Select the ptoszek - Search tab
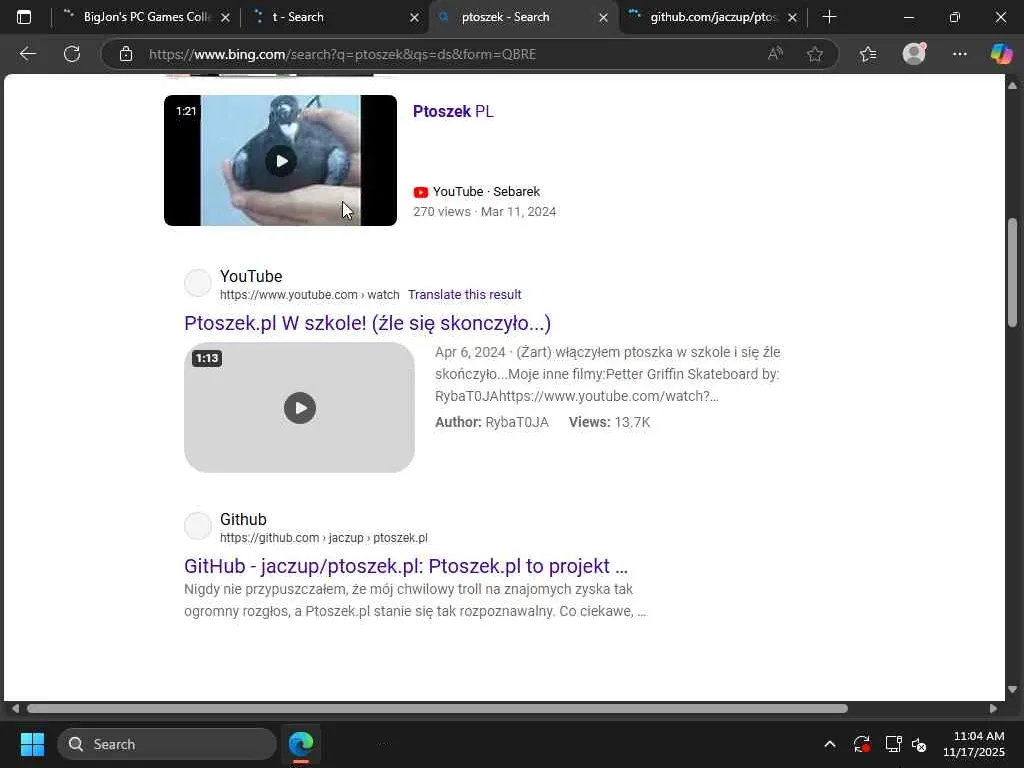This screenshot has width=1024, height=768. [x=522, y=17]
